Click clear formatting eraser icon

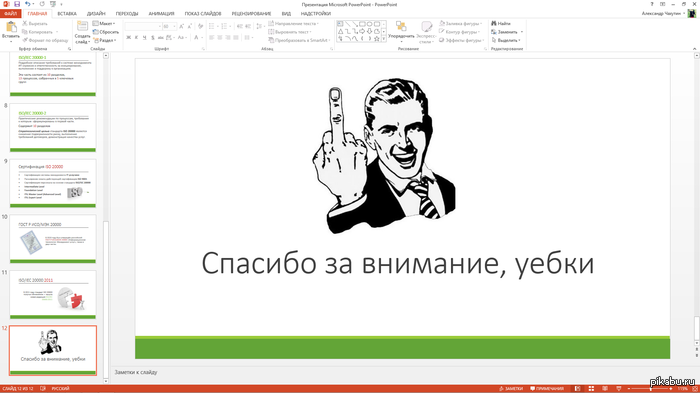coord(200,27)
